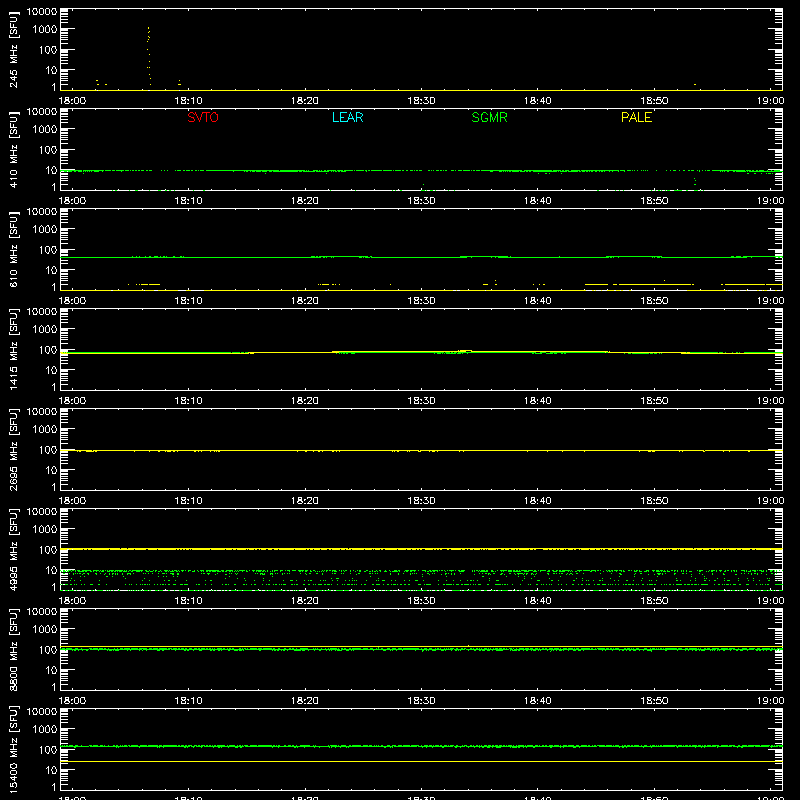Image resolution: width=800 pixels, height=800 pixels.
Task: Click the yellow PALE station legend label
Action: coord(636,117)
